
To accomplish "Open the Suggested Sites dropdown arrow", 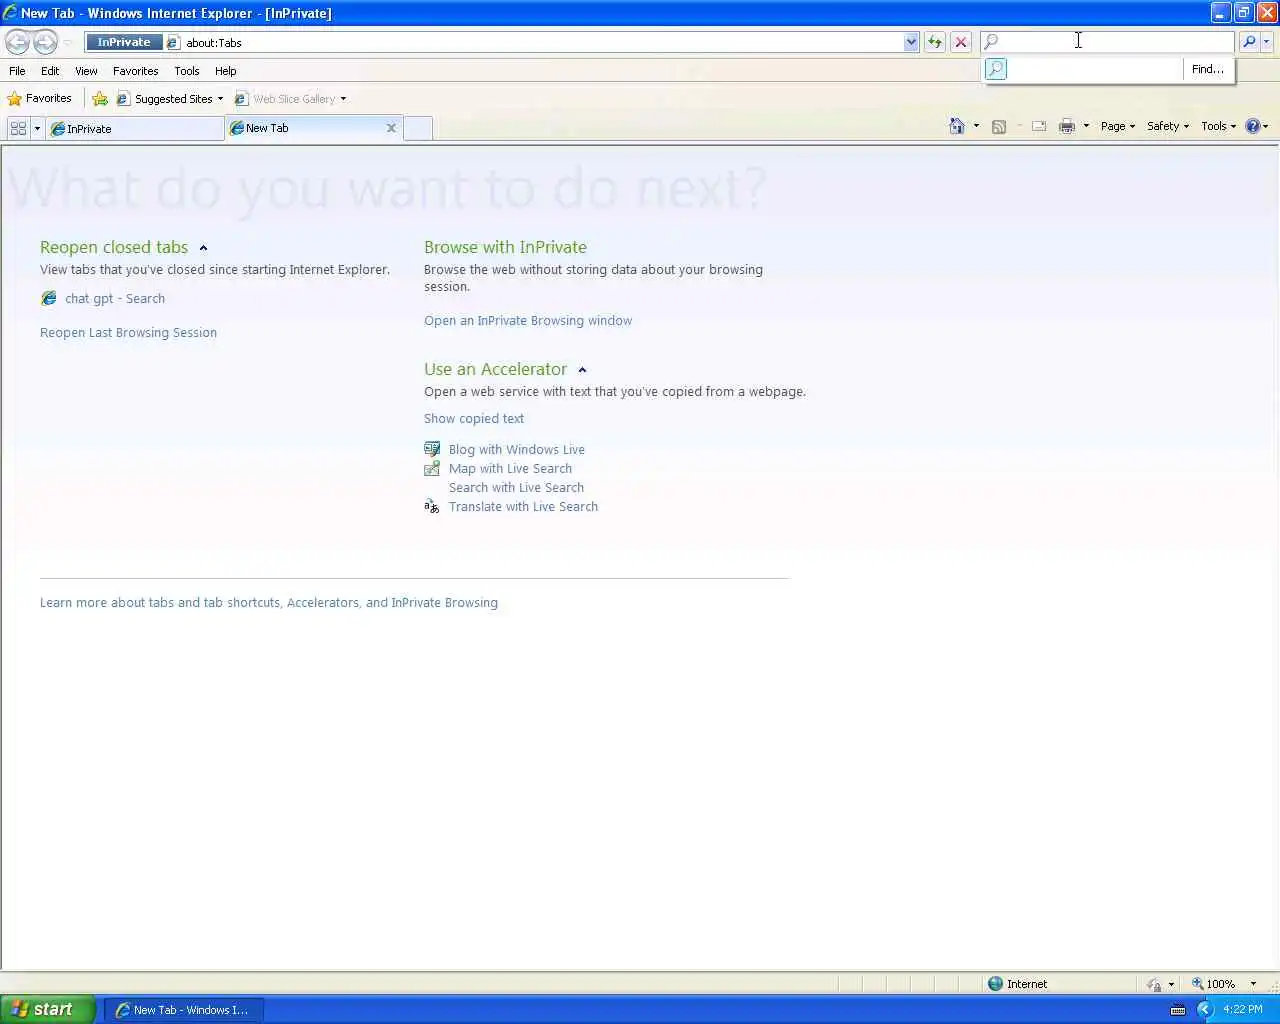I will click(x=220, y=99).
